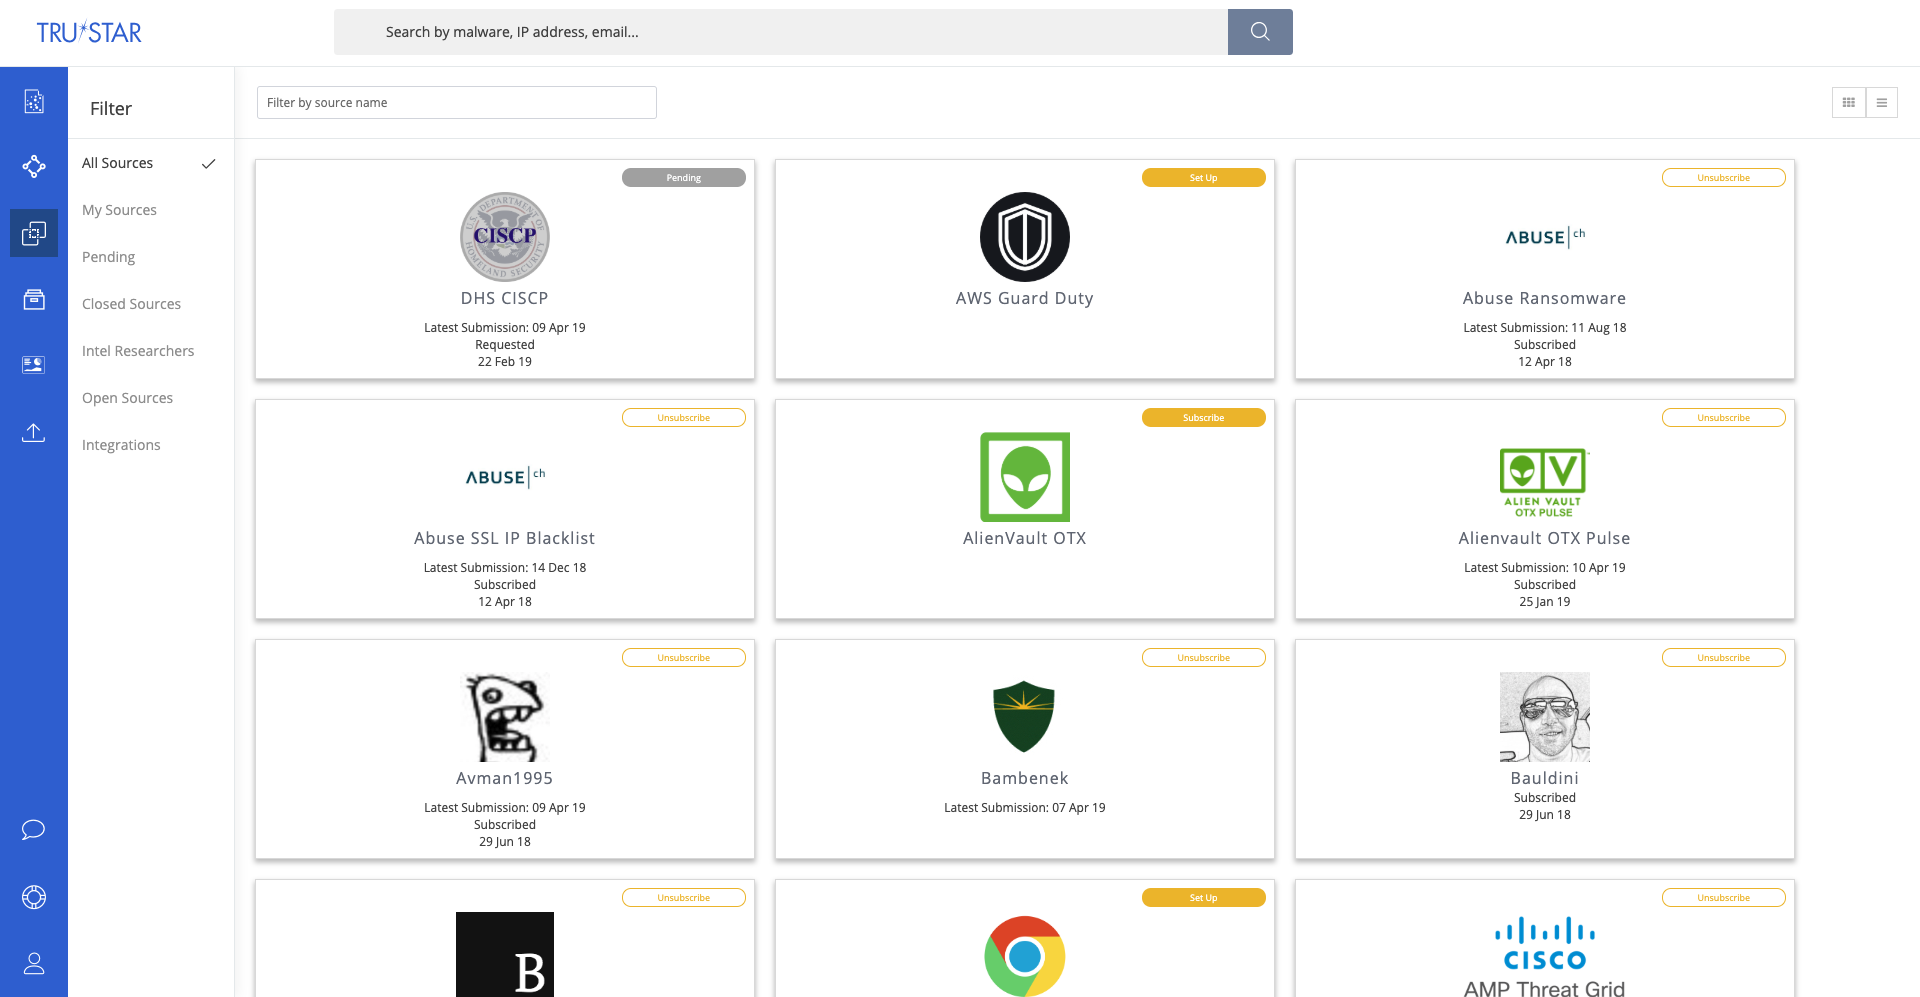Click the Abuse SSL IP Blacklist logo
The image size is (1920, 997).
(x=505, y=477)
